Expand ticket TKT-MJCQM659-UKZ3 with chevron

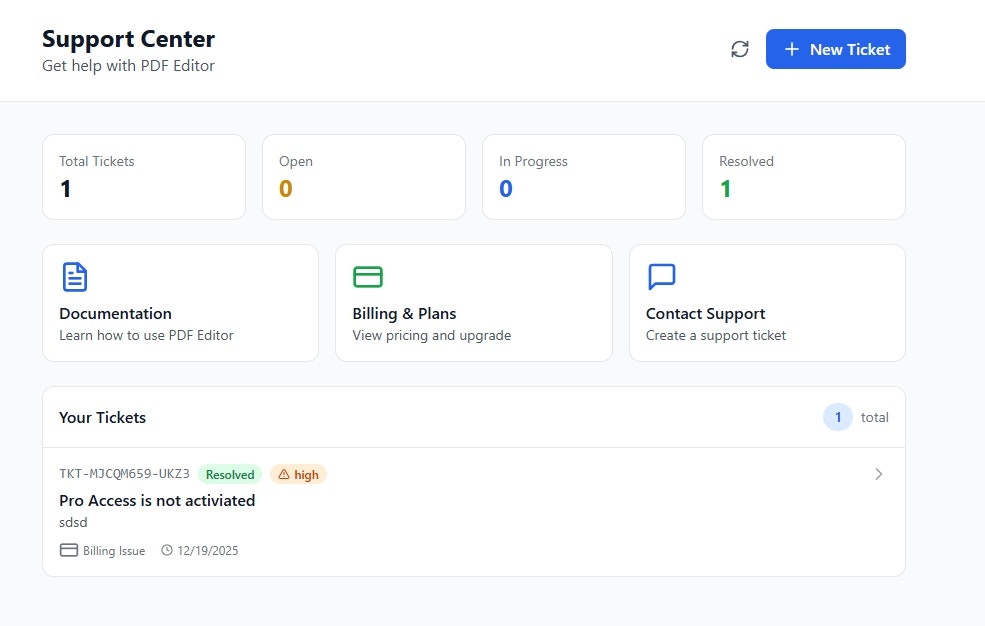click(879, 474)
